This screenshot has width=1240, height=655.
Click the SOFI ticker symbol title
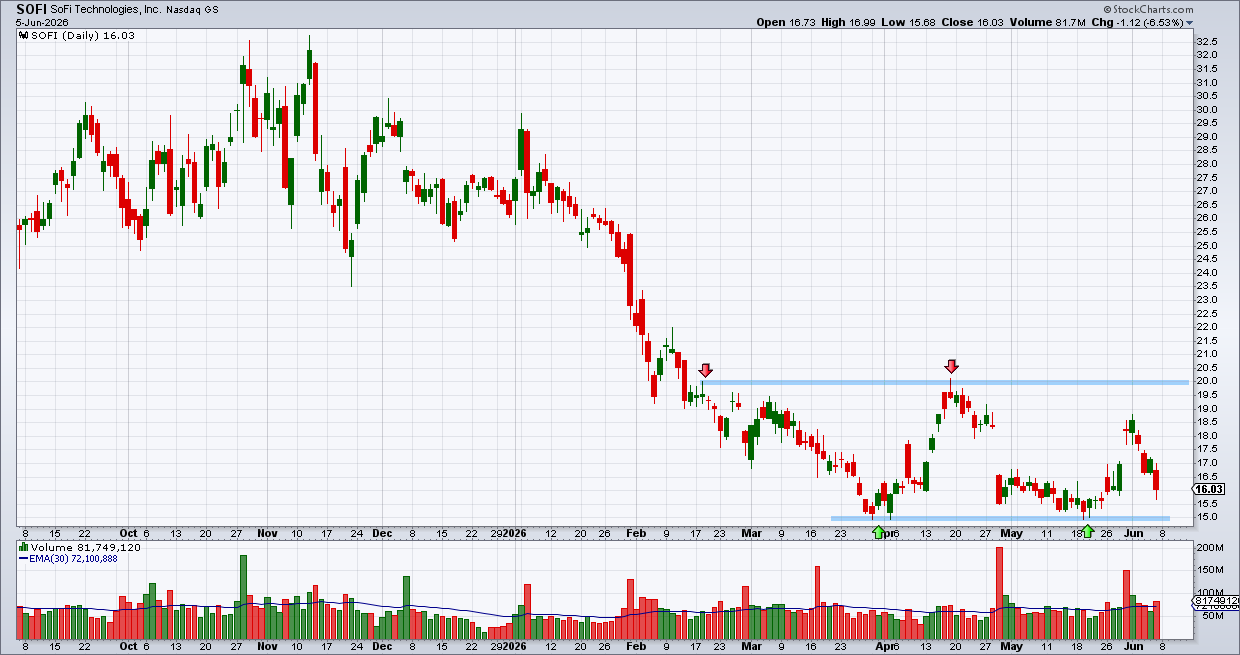(x=33, y=8)
